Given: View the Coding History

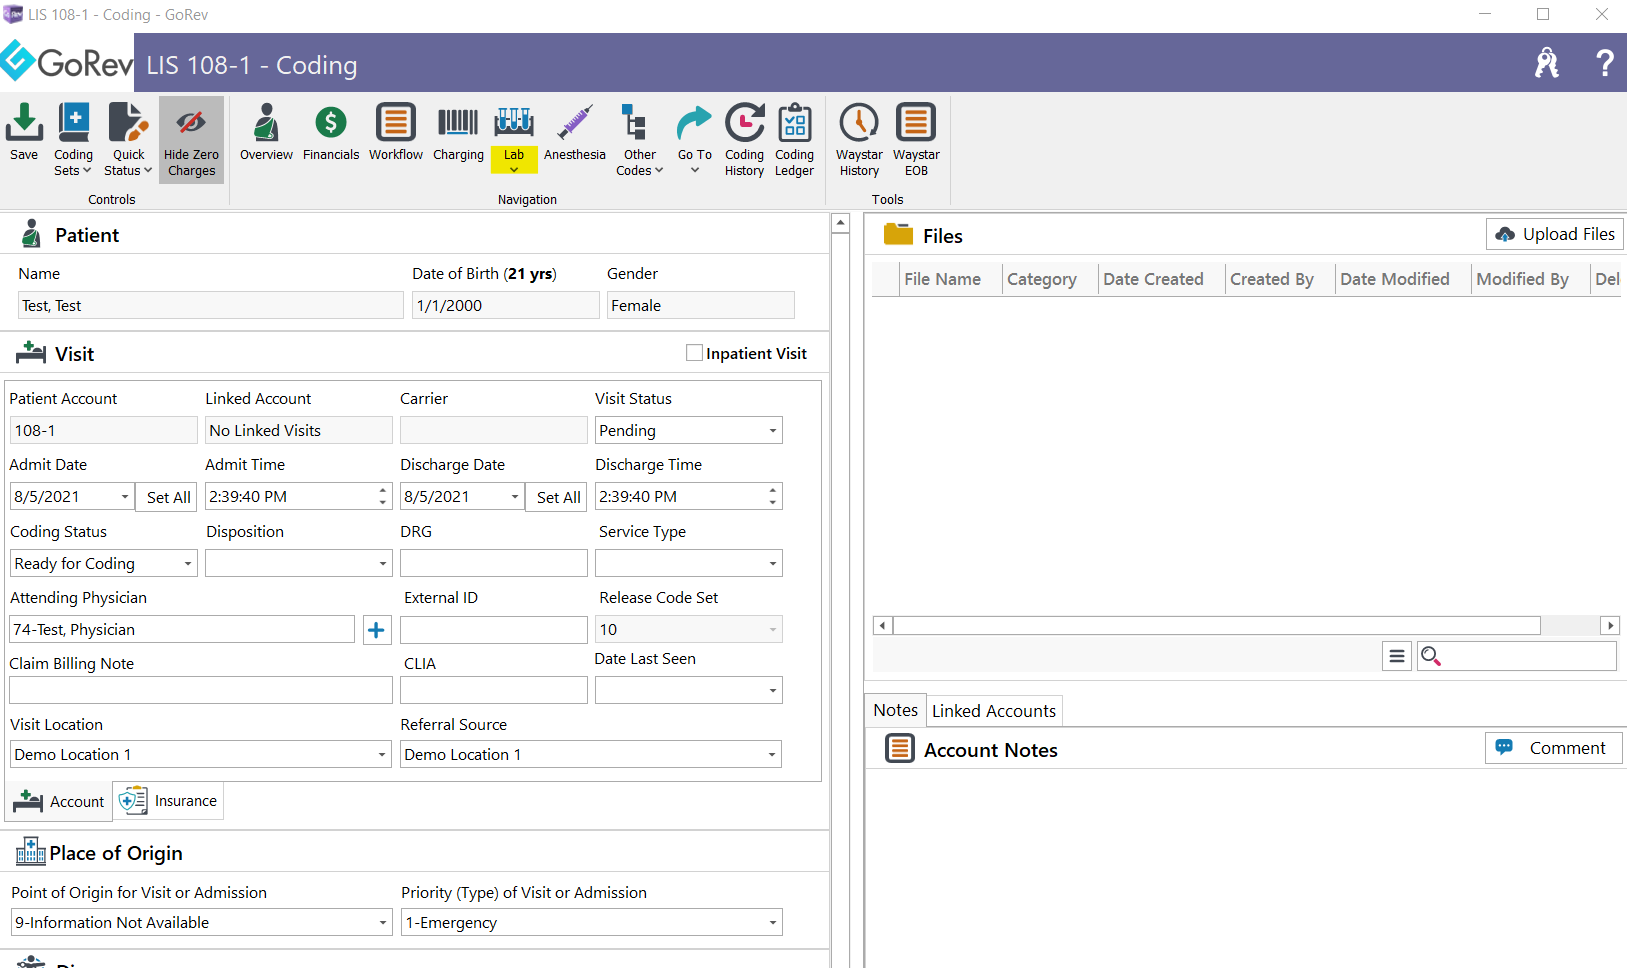Looking at the screenshot, I should (x=744, y=140).
